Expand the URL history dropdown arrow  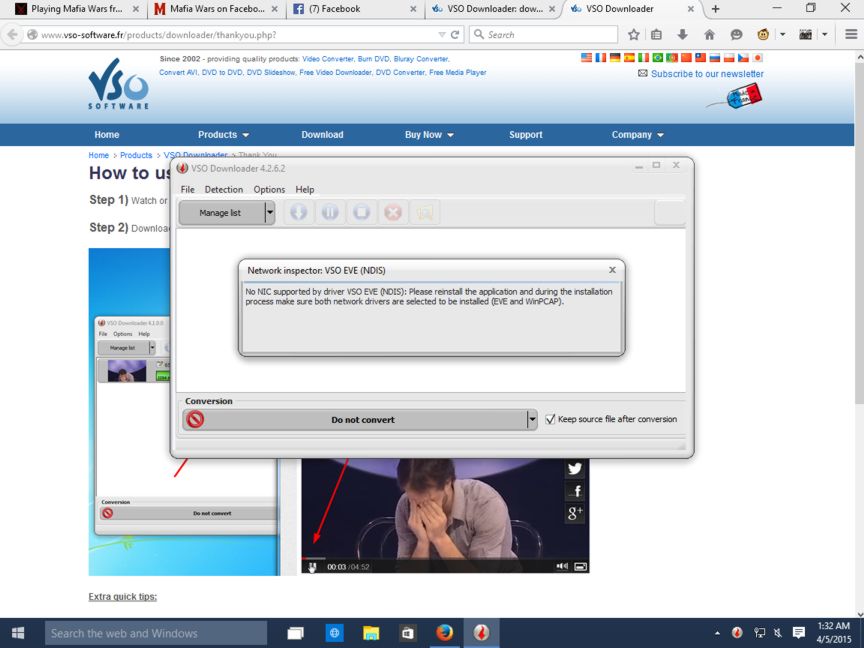tap(442, 35)
